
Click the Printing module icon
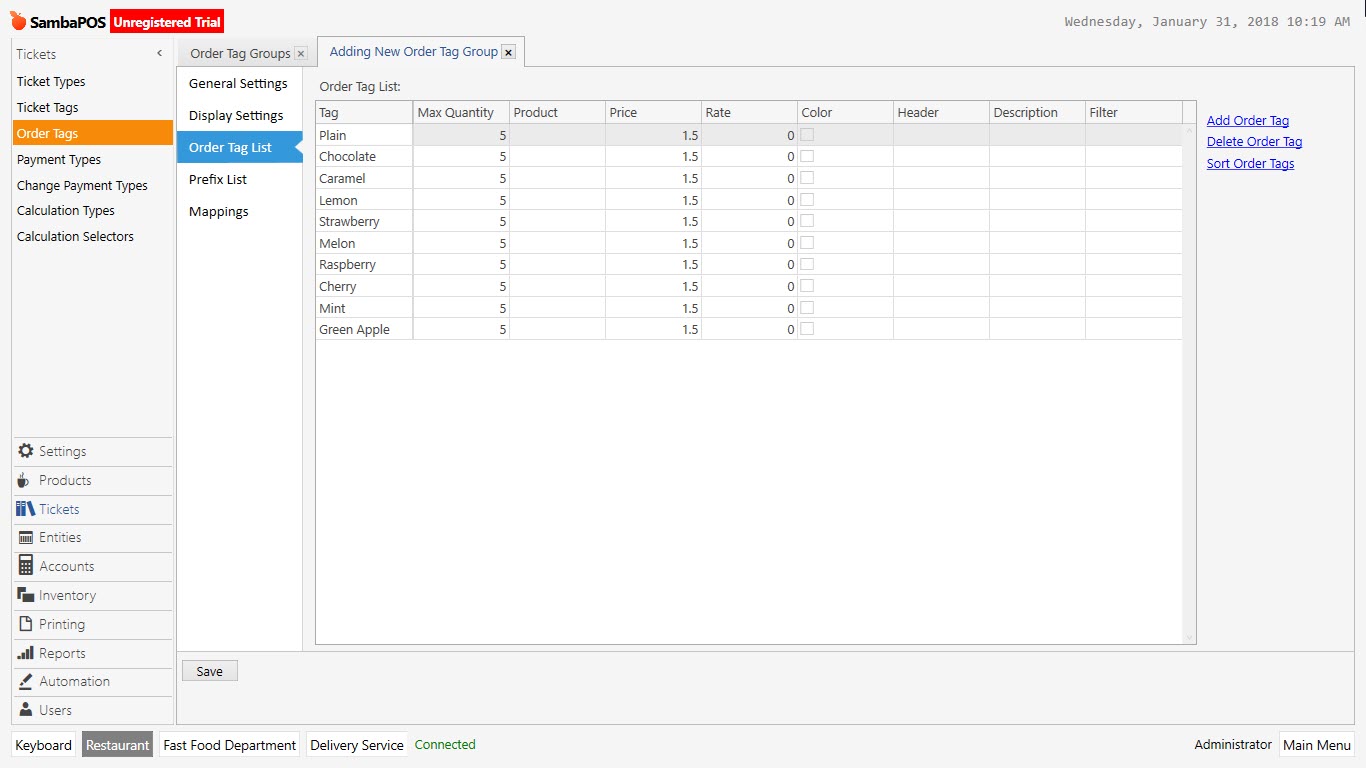tap(25, 624)
